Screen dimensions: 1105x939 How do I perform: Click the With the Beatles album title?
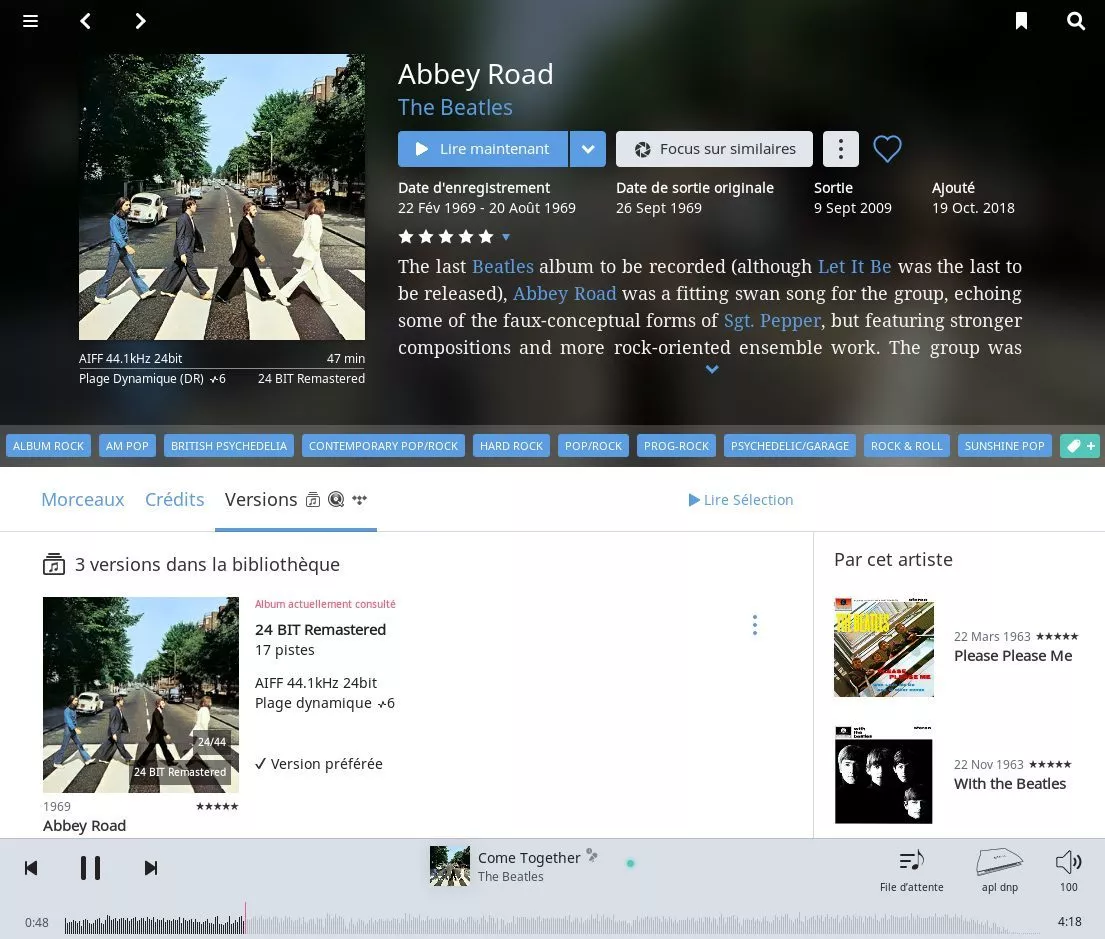[x=1010, y=784]
